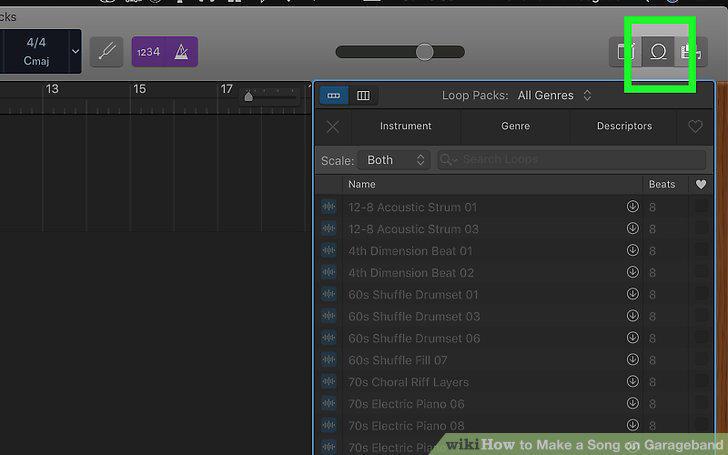Click the Search Loops field
This screenshot has width=728, height=455.
coord(572,160)
